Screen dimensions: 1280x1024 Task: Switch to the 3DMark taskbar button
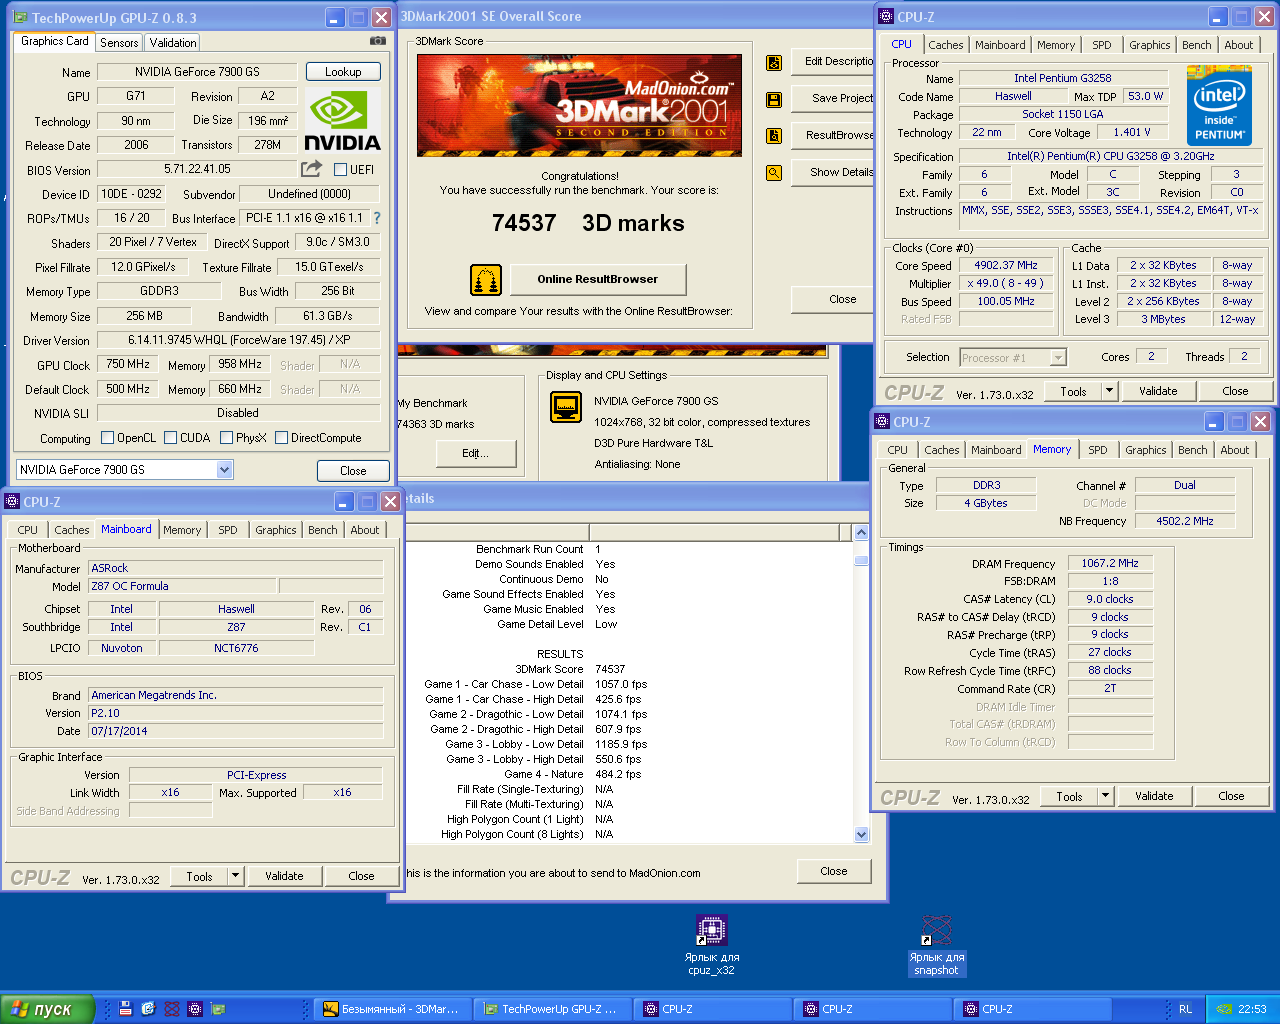392,1009
